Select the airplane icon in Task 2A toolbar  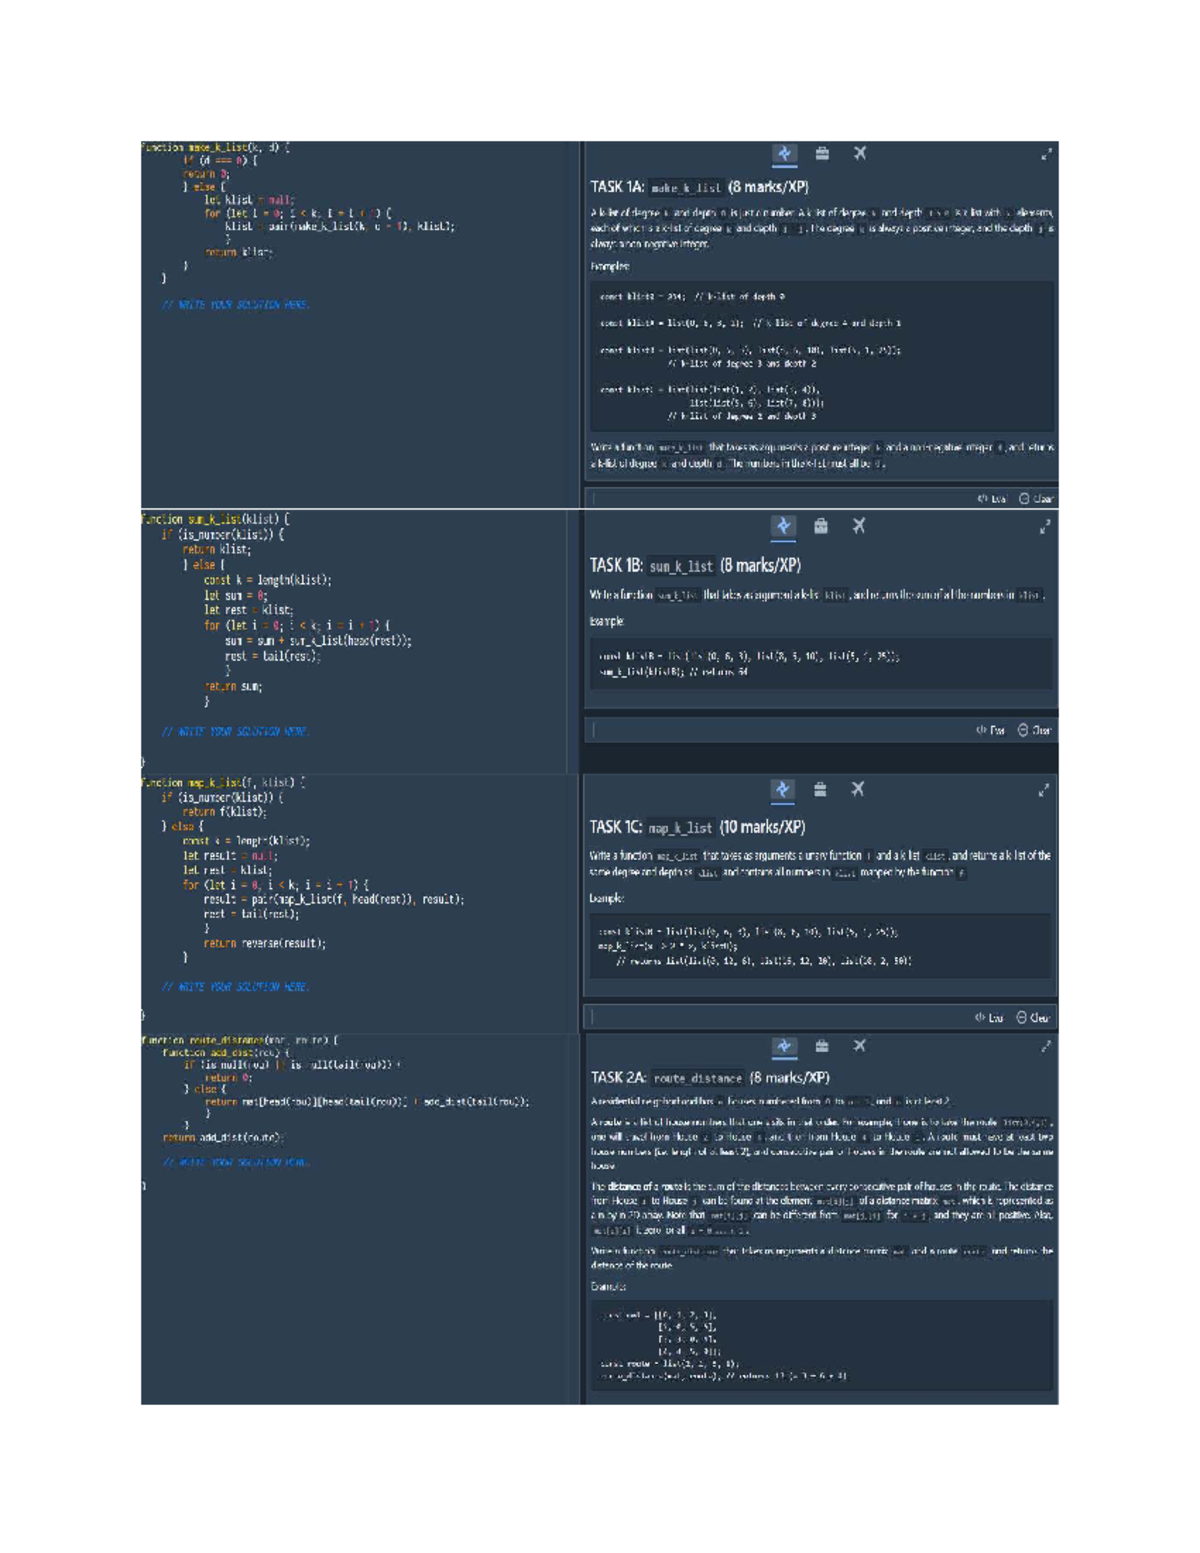(x=858, y=1047)
